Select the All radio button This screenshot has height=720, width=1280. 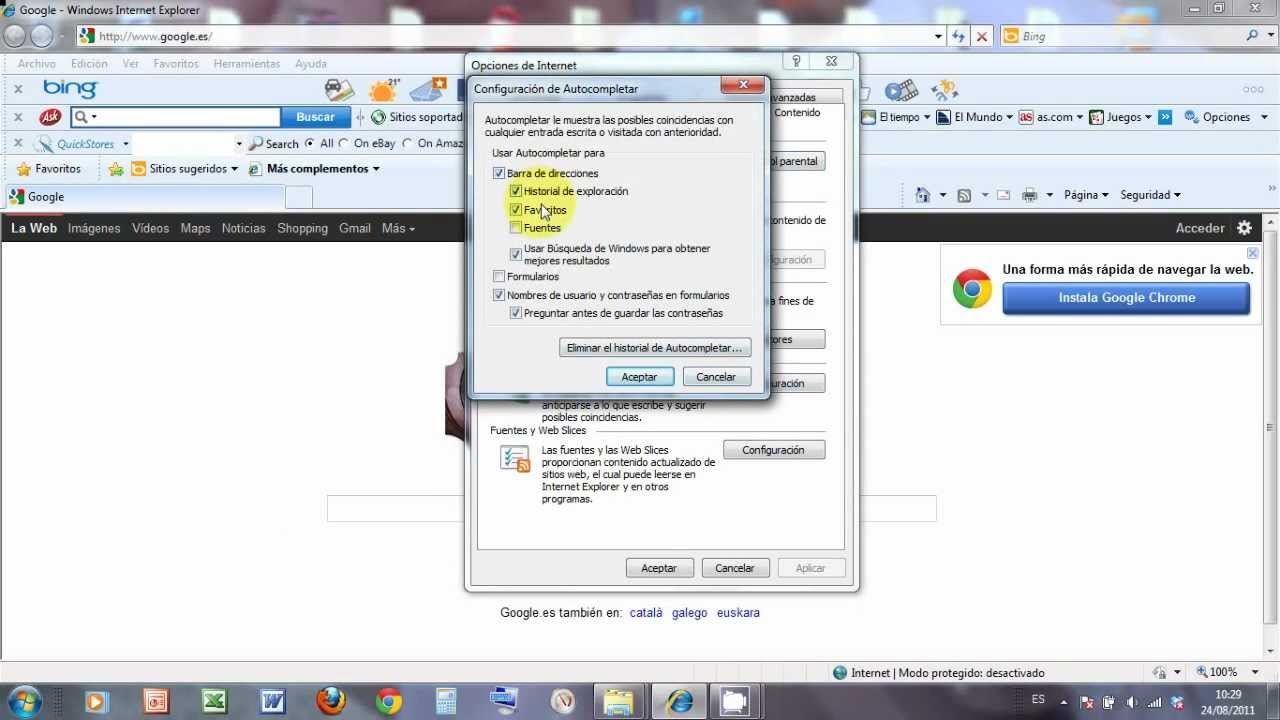(310, 143)
